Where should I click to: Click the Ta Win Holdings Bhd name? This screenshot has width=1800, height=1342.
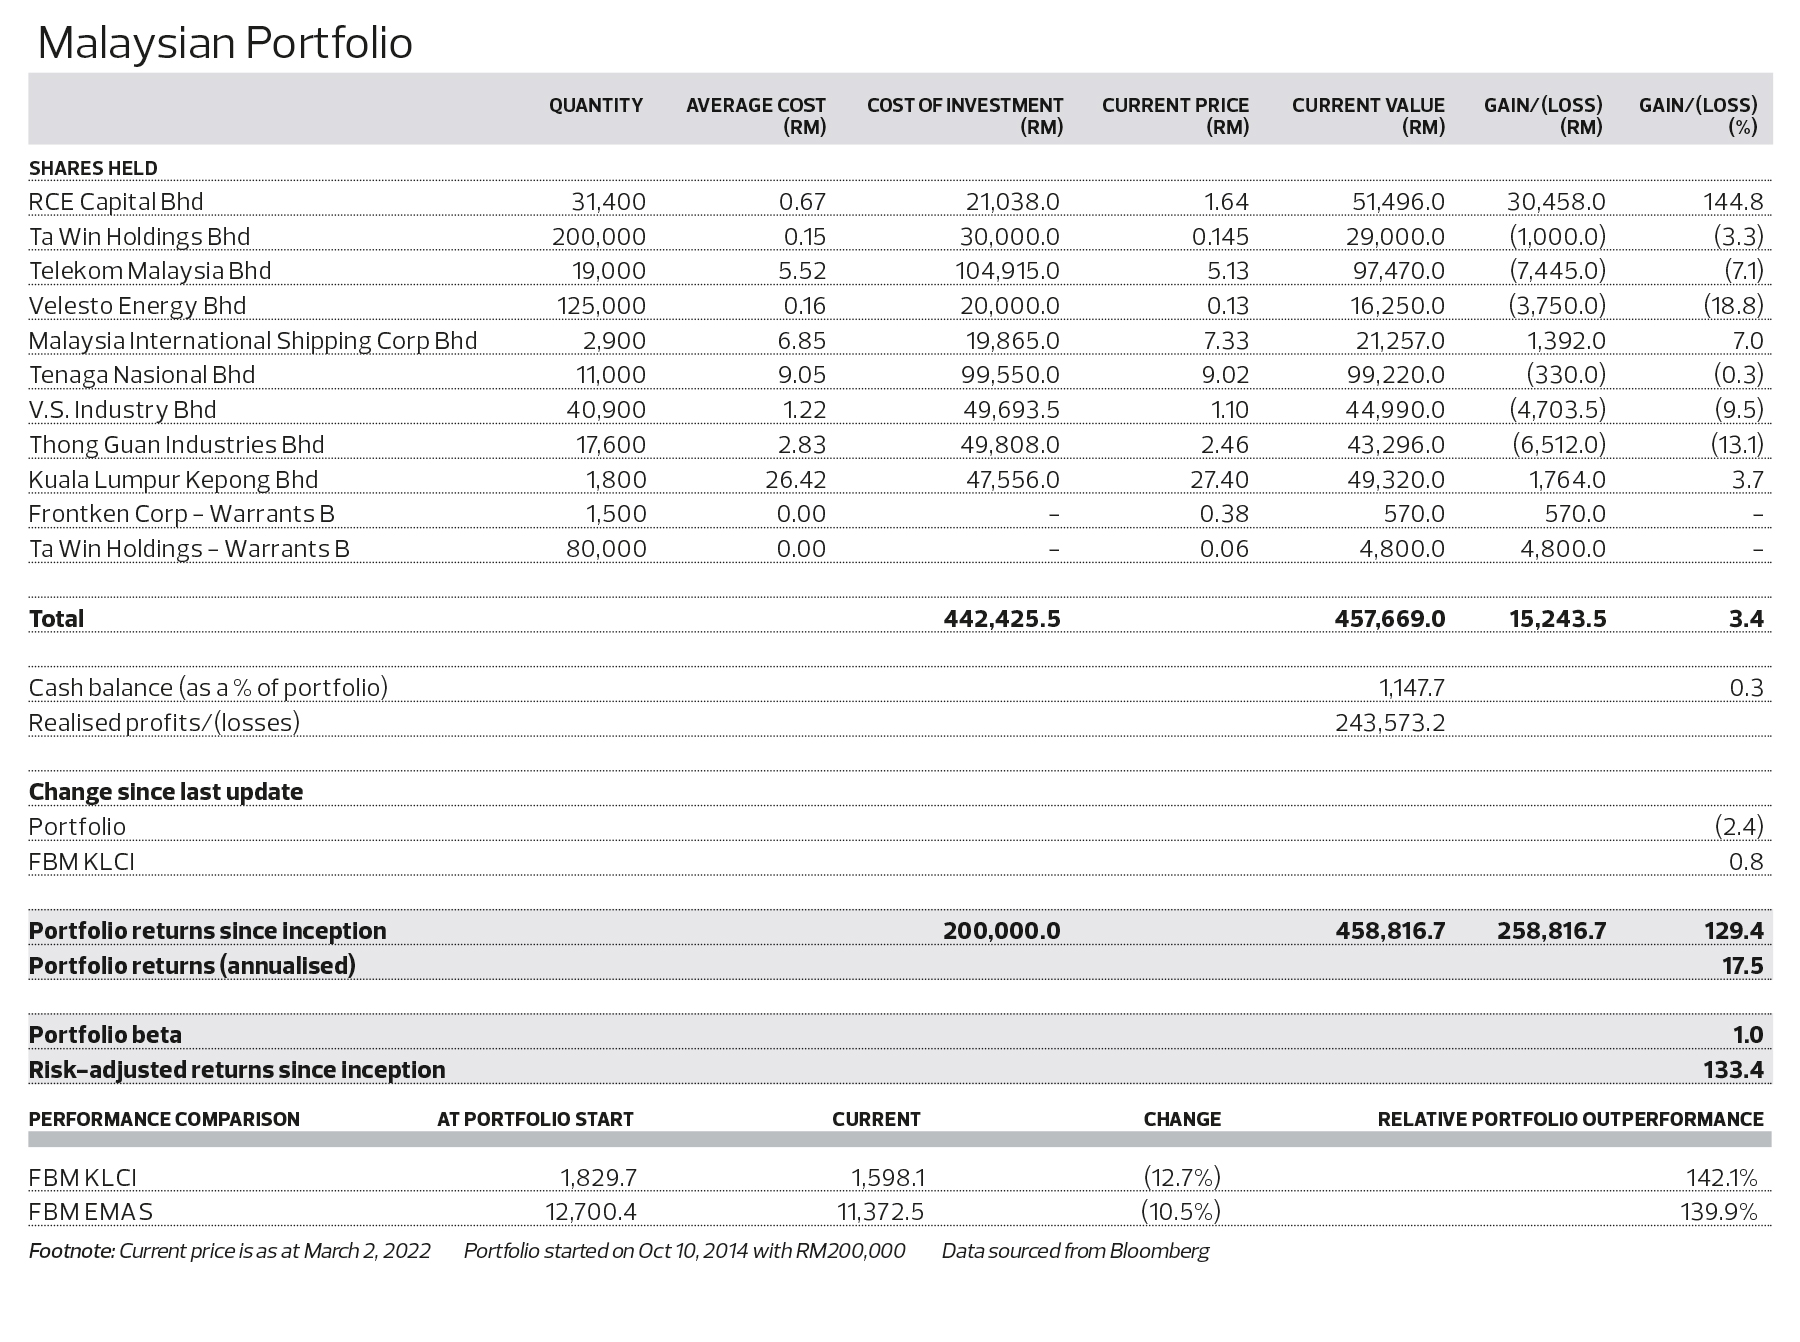(x=140, y=237)
